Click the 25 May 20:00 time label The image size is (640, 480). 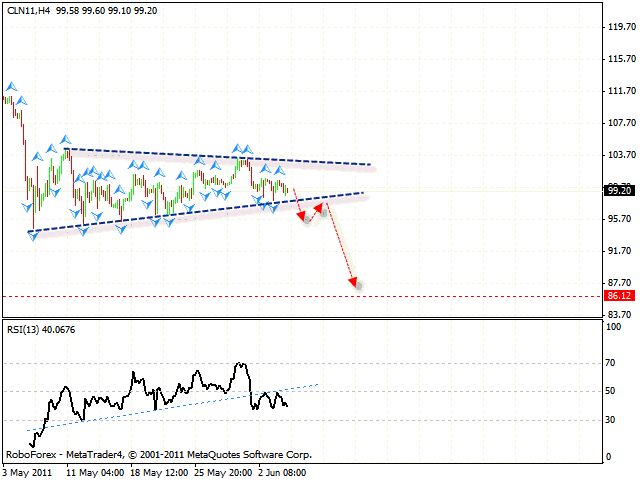(223, 472)
